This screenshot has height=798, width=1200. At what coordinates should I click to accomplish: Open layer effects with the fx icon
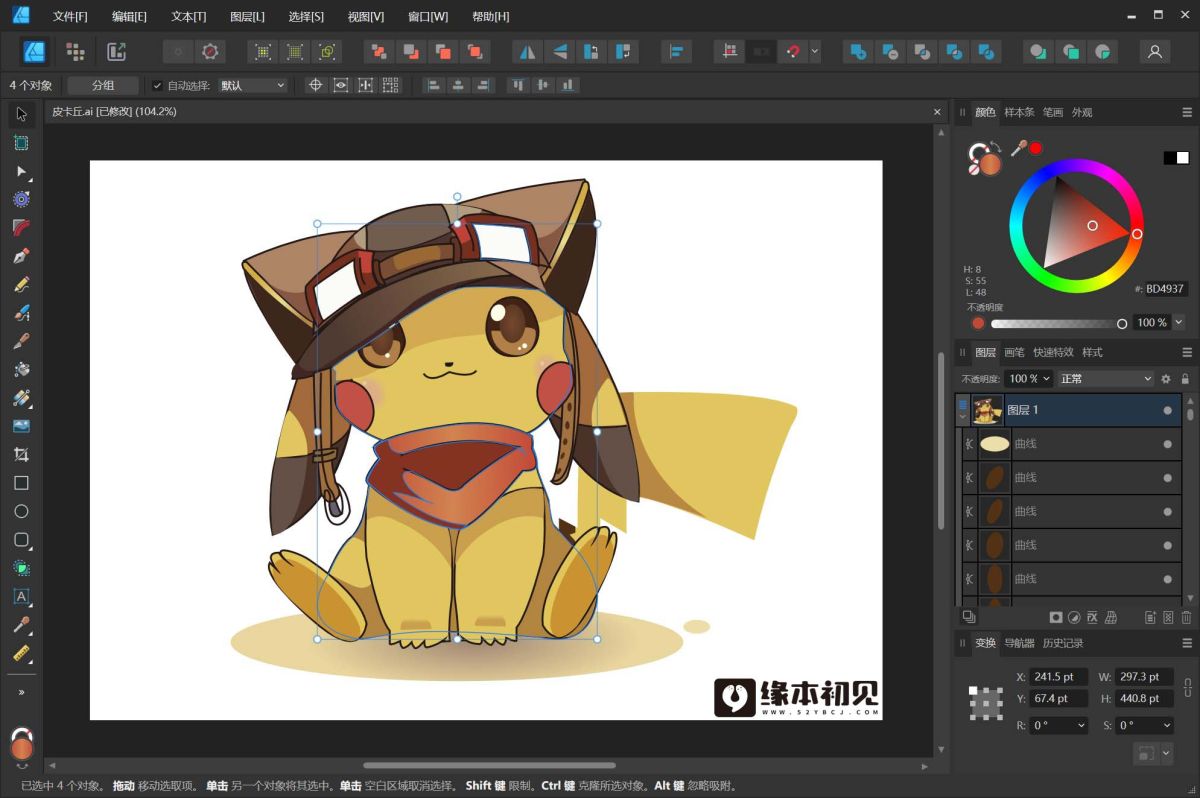(1093, 618)
